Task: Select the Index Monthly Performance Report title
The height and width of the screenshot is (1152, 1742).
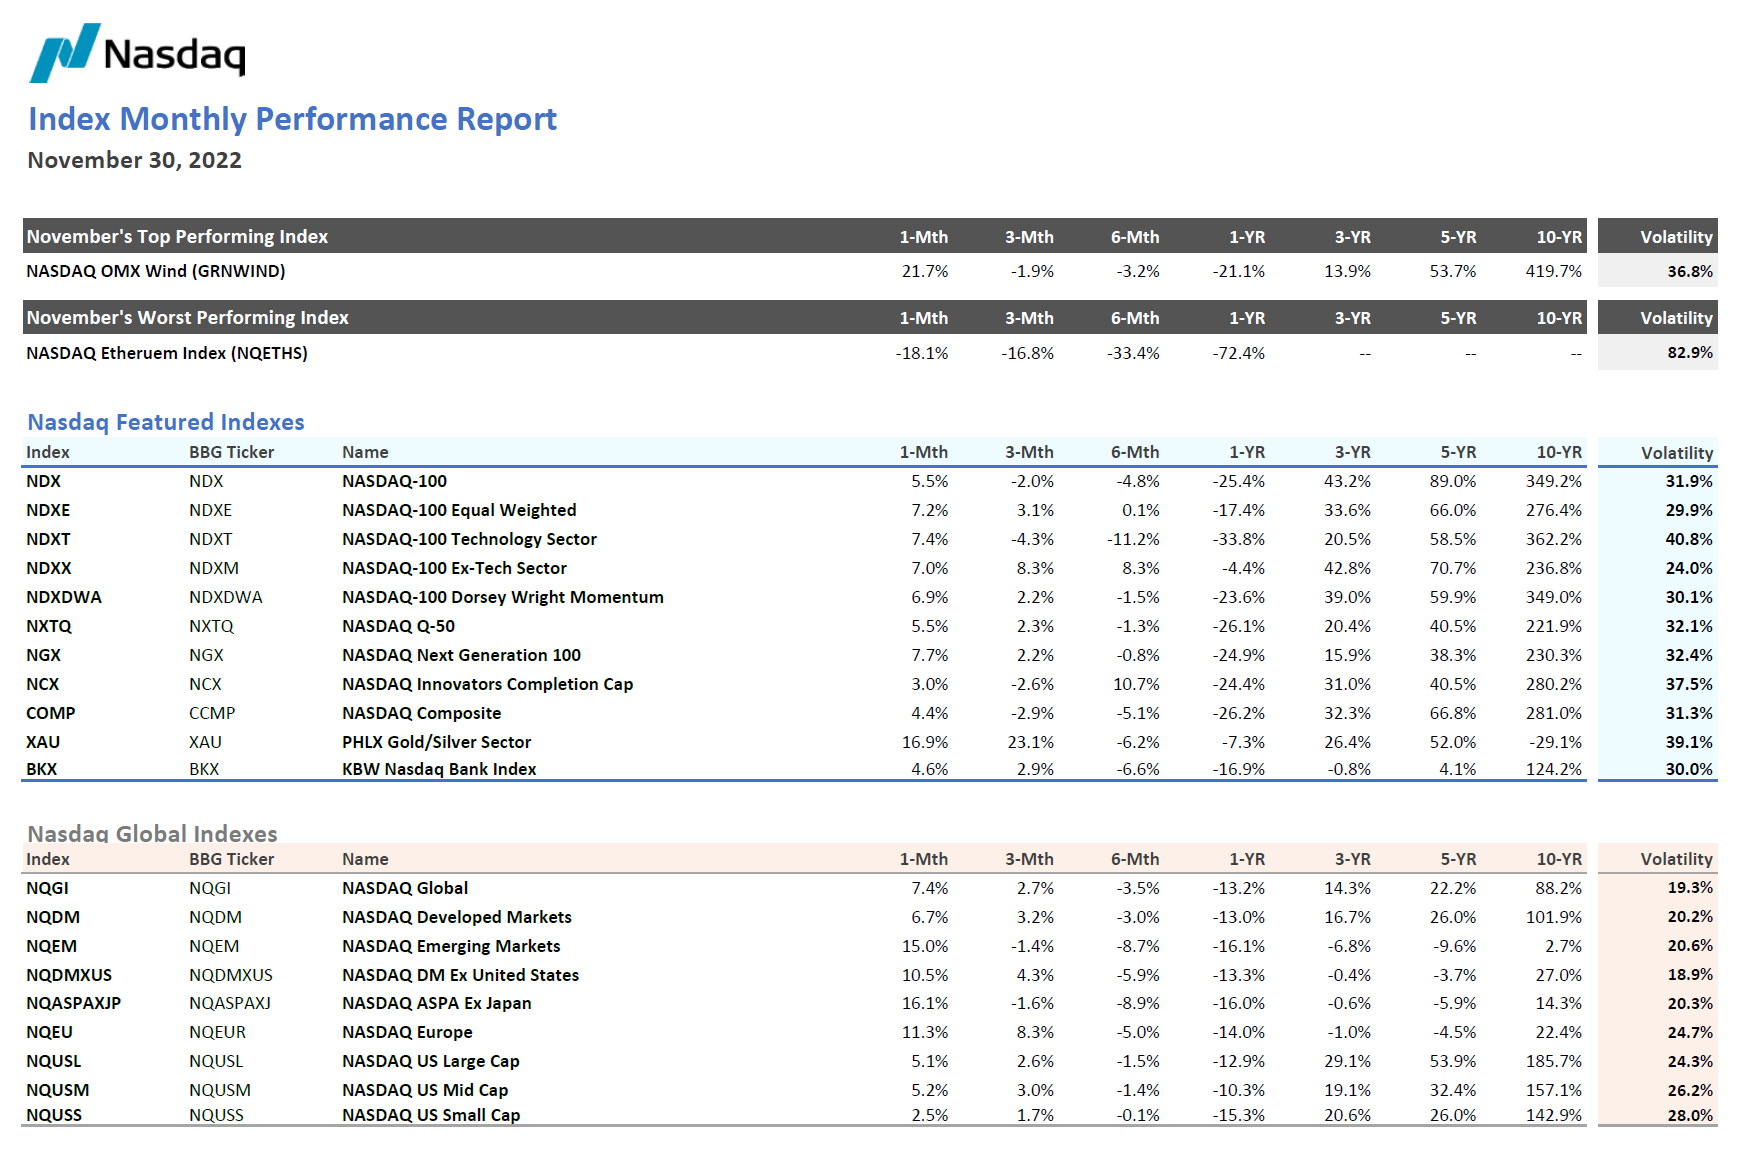Action: pos(292,119)
